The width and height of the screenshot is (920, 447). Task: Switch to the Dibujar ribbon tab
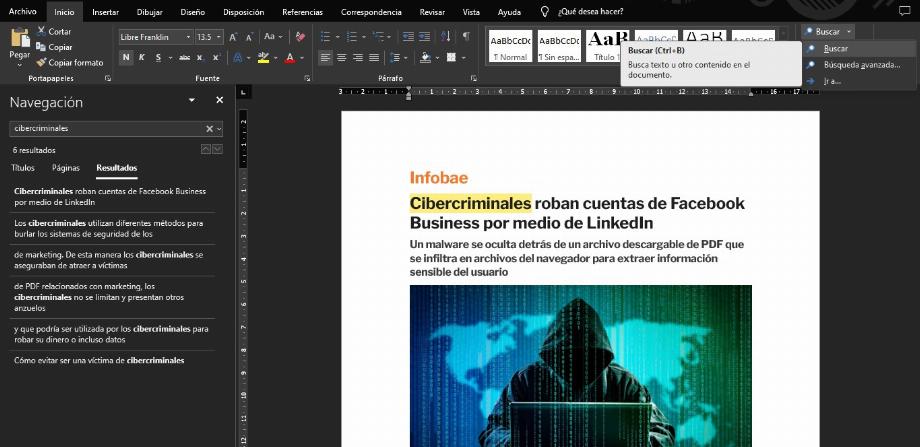tap(150, 12)
